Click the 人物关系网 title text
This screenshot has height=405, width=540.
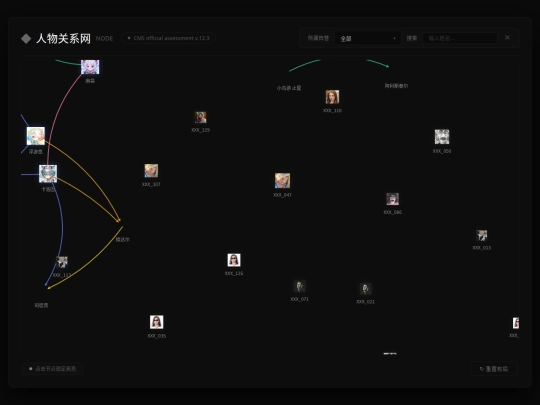tap(63, 38)
